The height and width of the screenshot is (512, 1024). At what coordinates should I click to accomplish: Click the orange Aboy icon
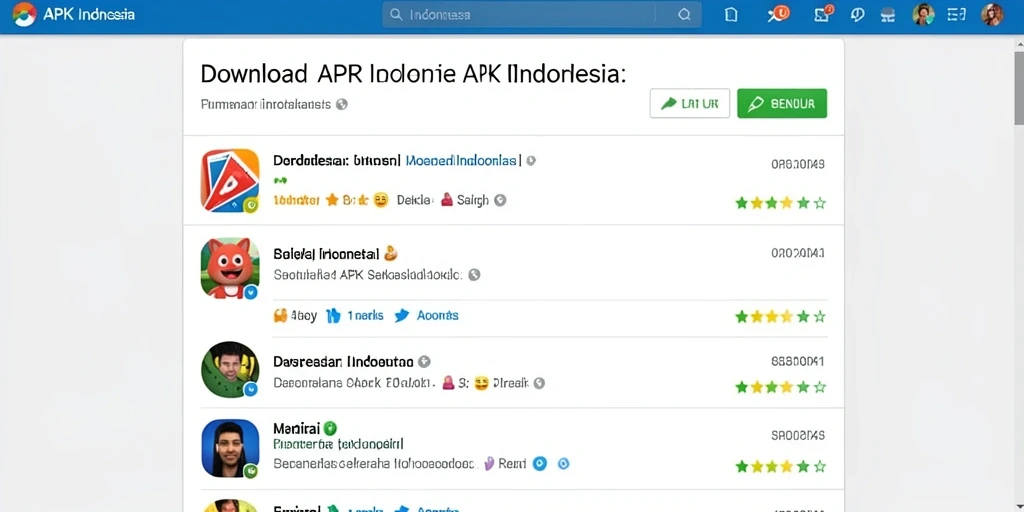tap(281, 315)
